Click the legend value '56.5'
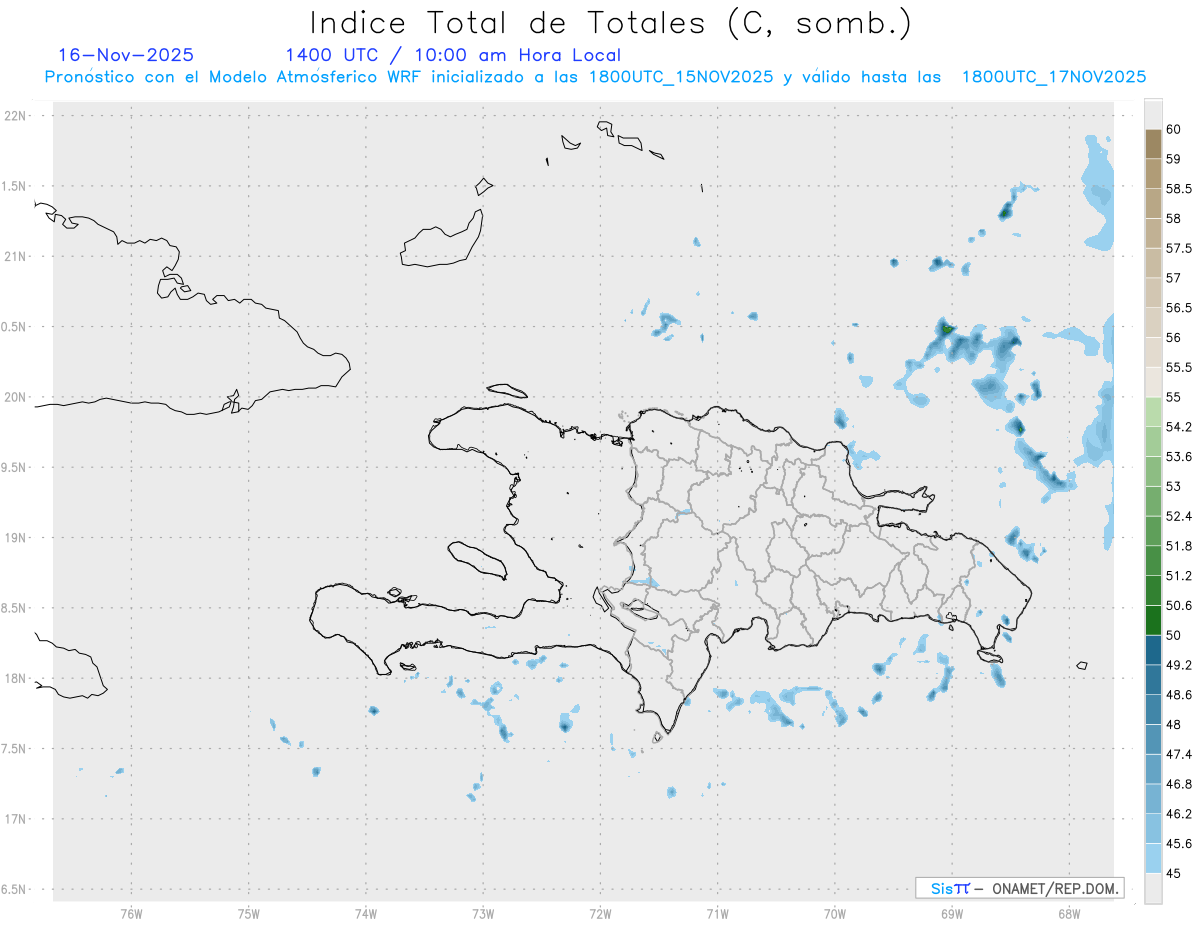1200x927 pixels. (1179, 308)
